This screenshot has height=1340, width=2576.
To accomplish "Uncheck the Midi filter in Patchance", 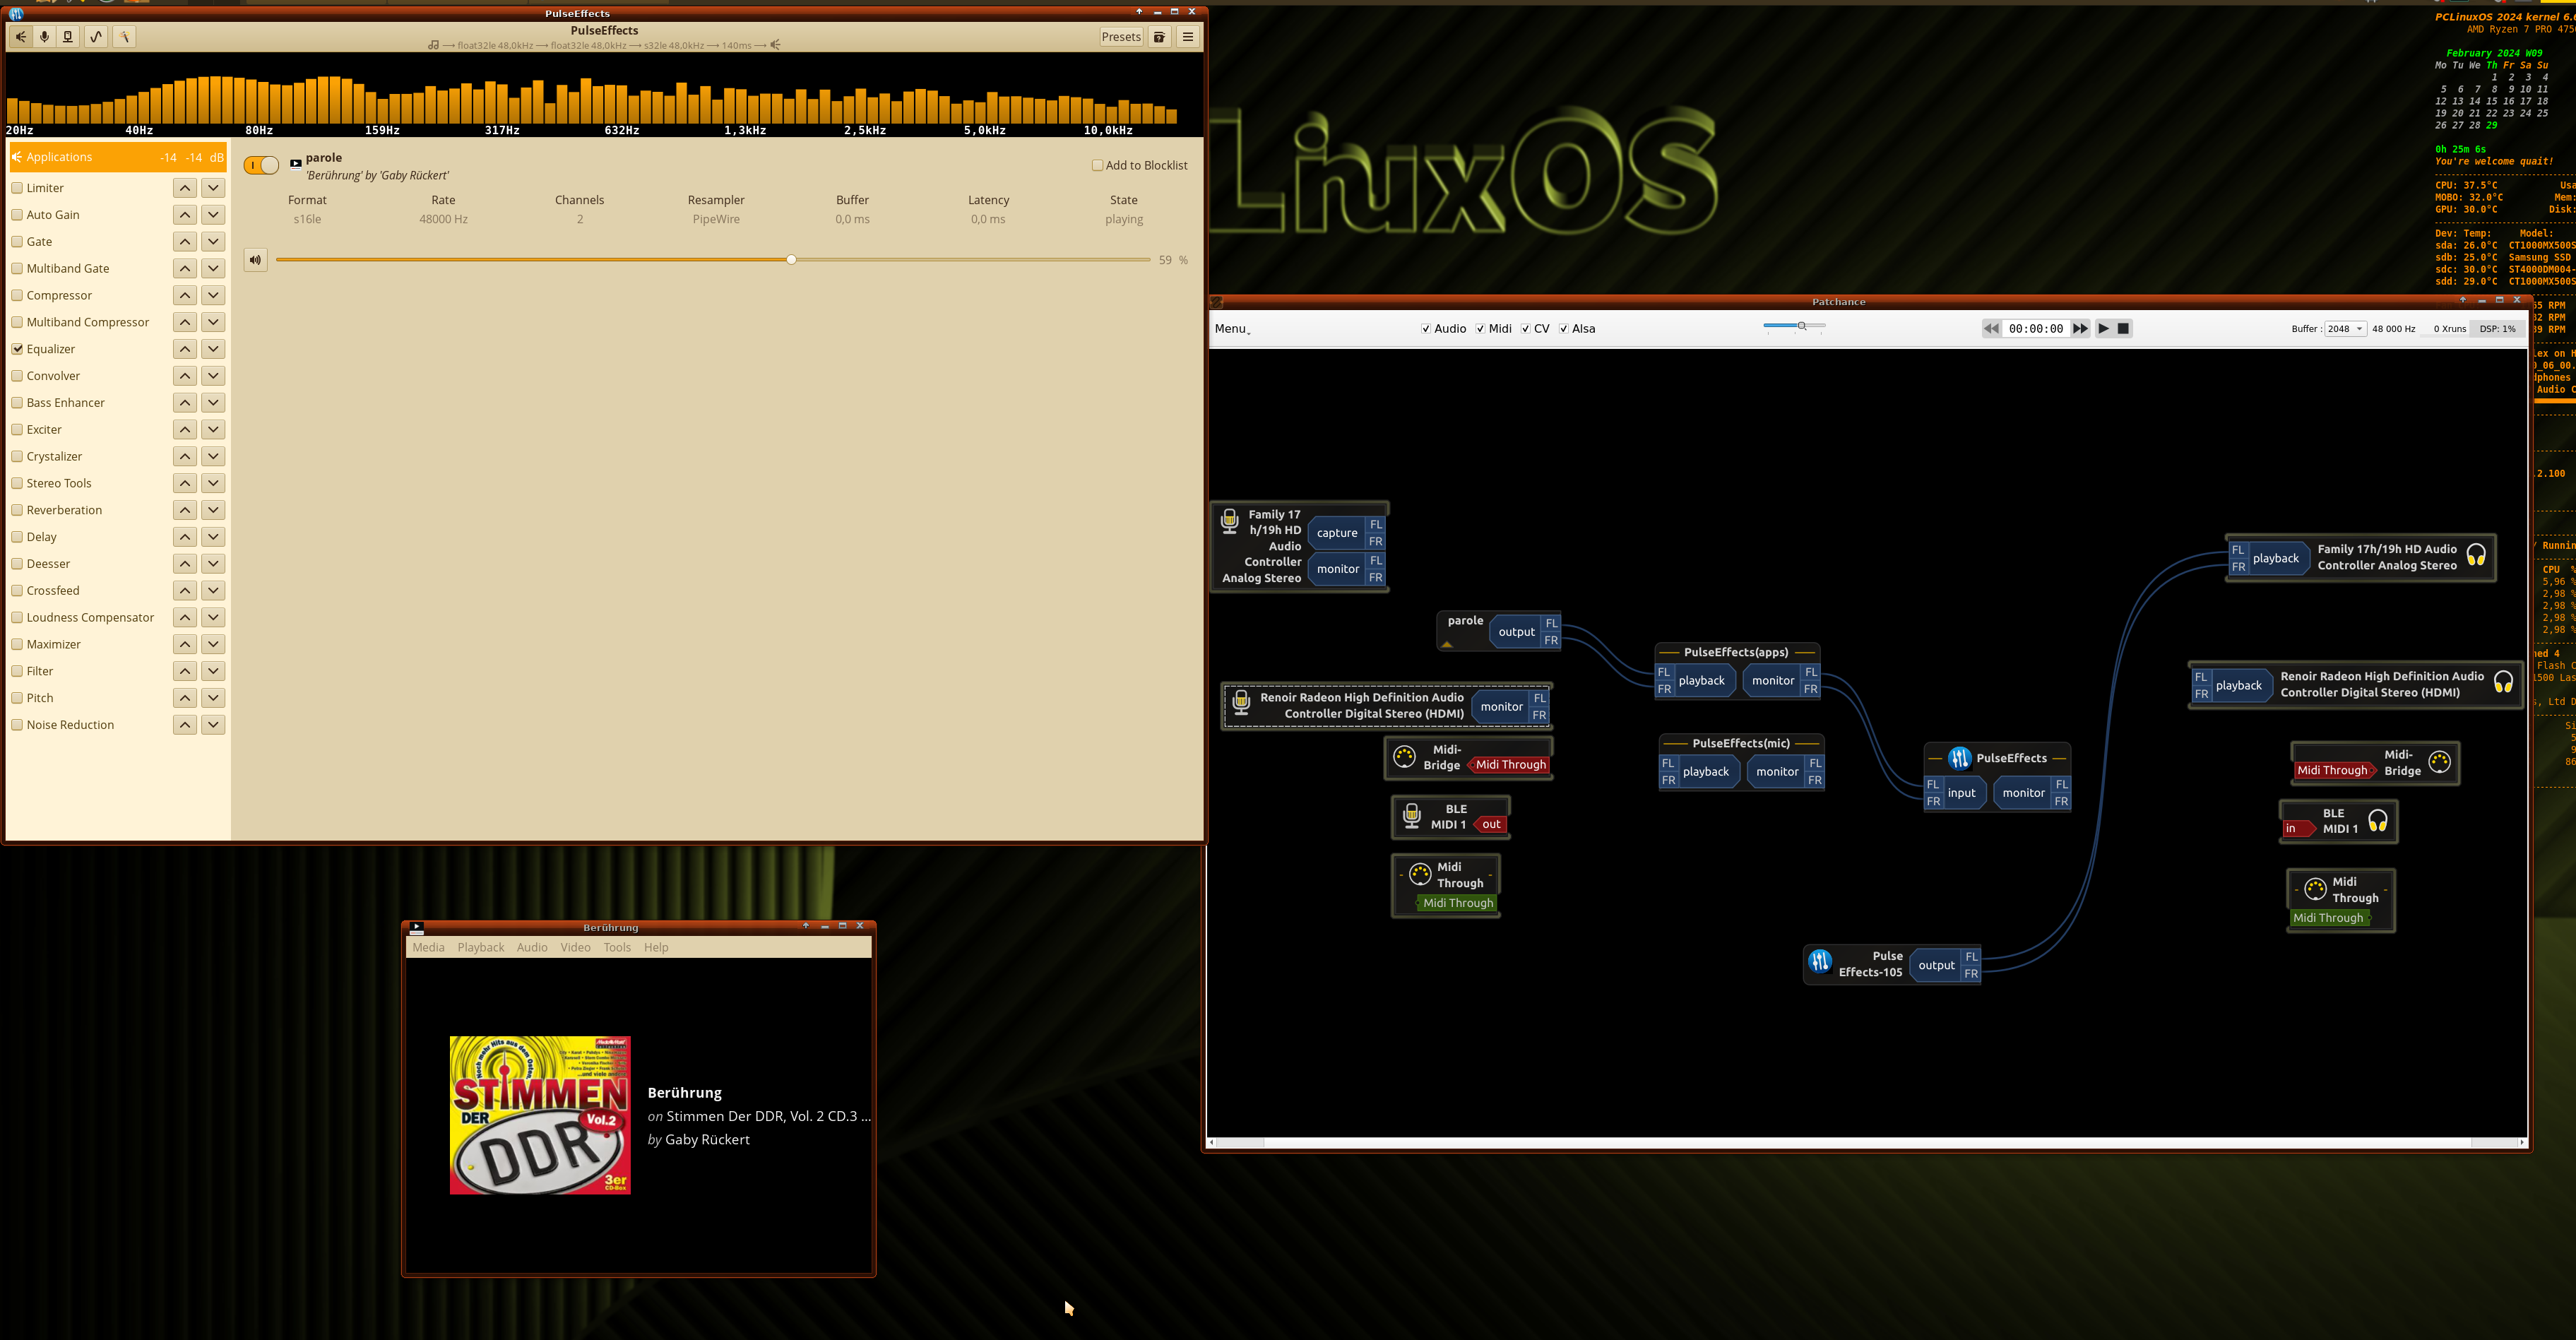I will point(1480,329).
